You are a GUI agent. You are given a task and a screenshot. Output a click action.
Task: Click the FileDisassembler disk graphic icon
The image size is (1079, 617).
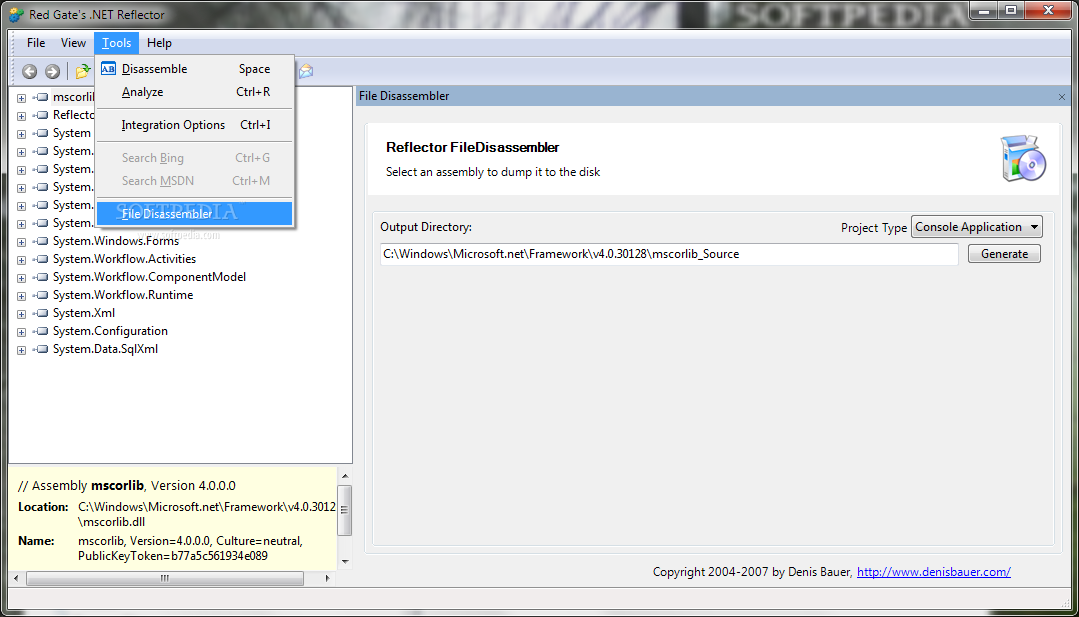coord(1023,158)
